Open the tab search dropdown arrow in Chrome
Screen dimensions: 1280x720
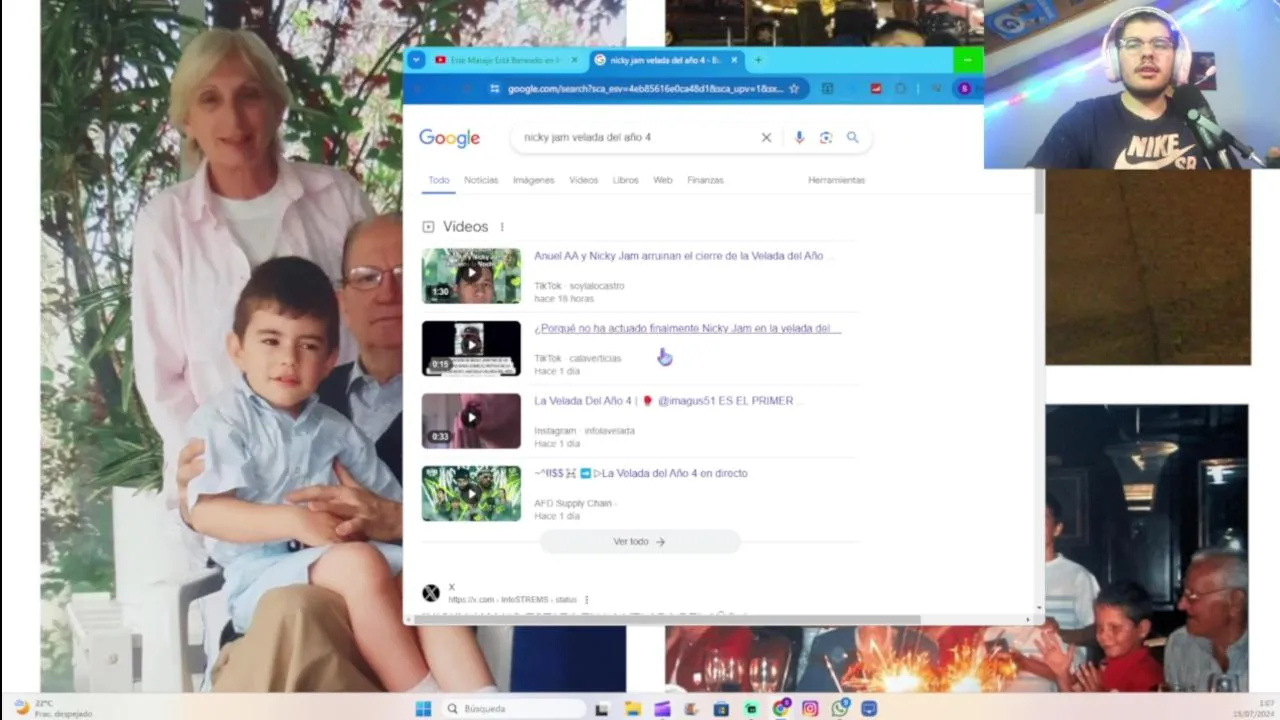tap(416, 60)
